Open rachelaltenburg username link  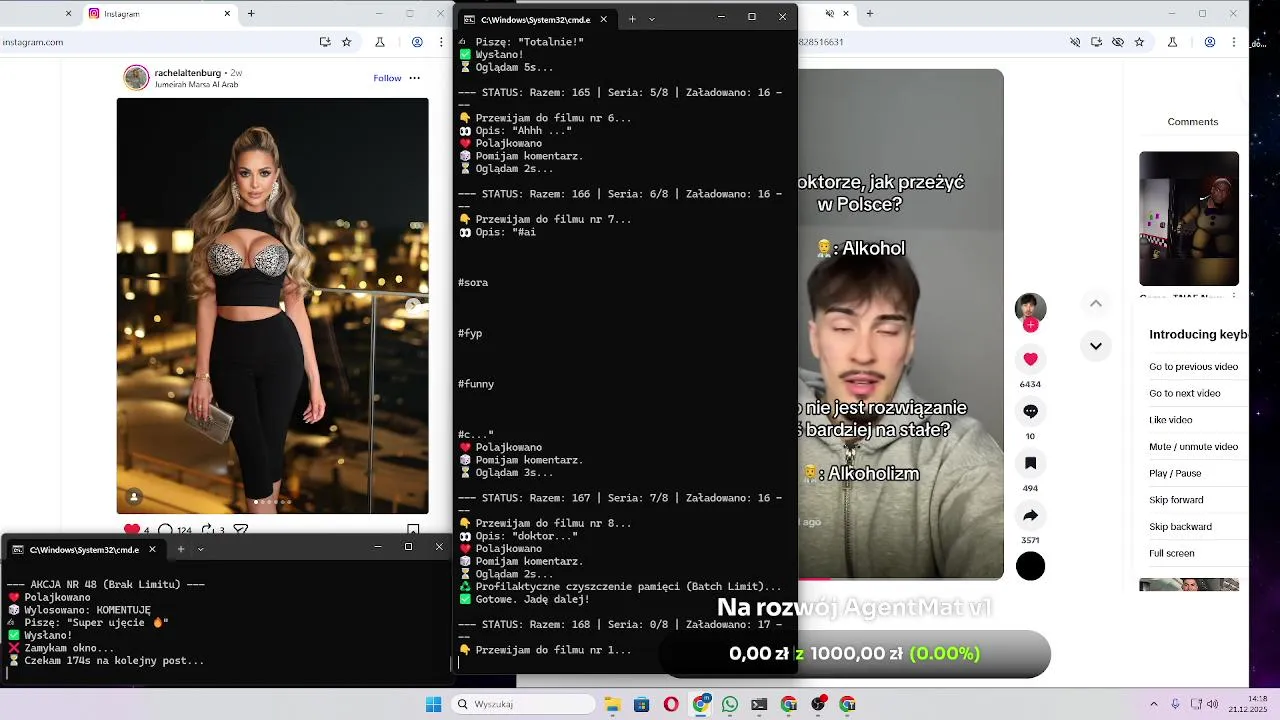pos(189,73)
